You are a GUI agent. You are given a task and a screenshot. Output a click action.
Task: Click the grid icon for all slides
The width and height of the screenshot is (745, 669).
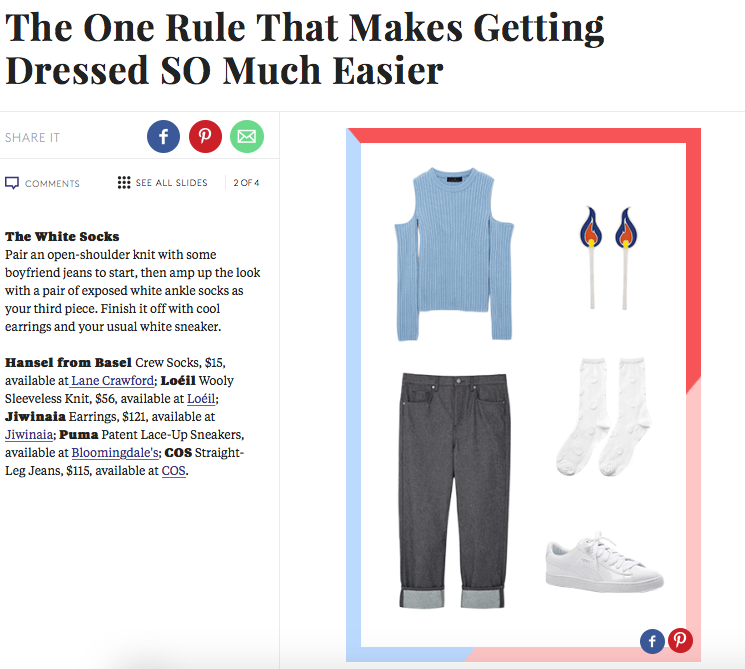point(124,182)
